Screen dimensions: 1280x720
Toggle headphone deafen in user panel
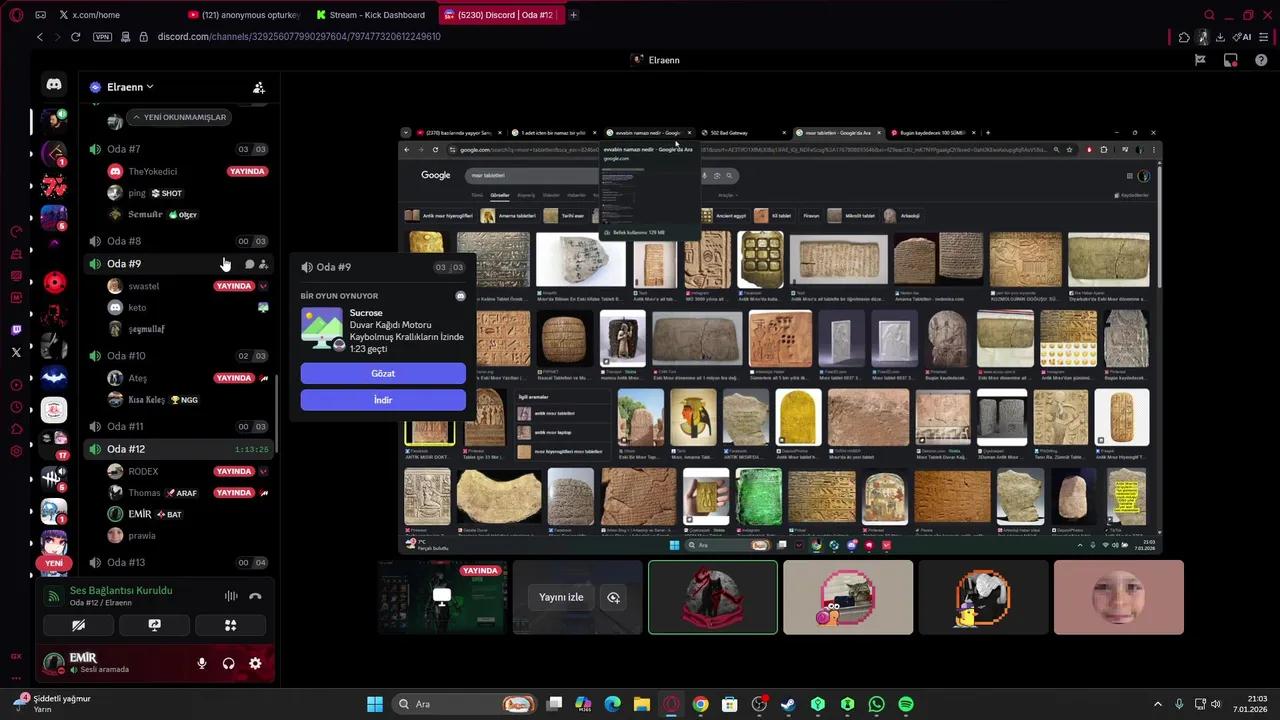pyautogui.click(x=229, y=663)
